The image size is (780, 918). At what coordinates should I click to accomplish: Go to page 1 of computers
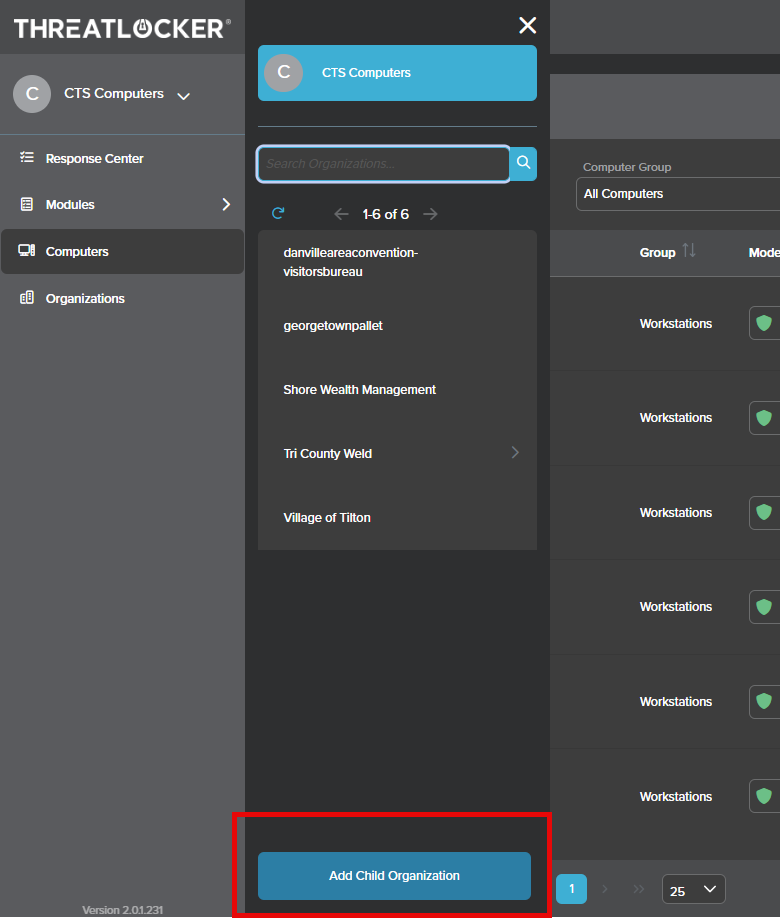[571, 889]
